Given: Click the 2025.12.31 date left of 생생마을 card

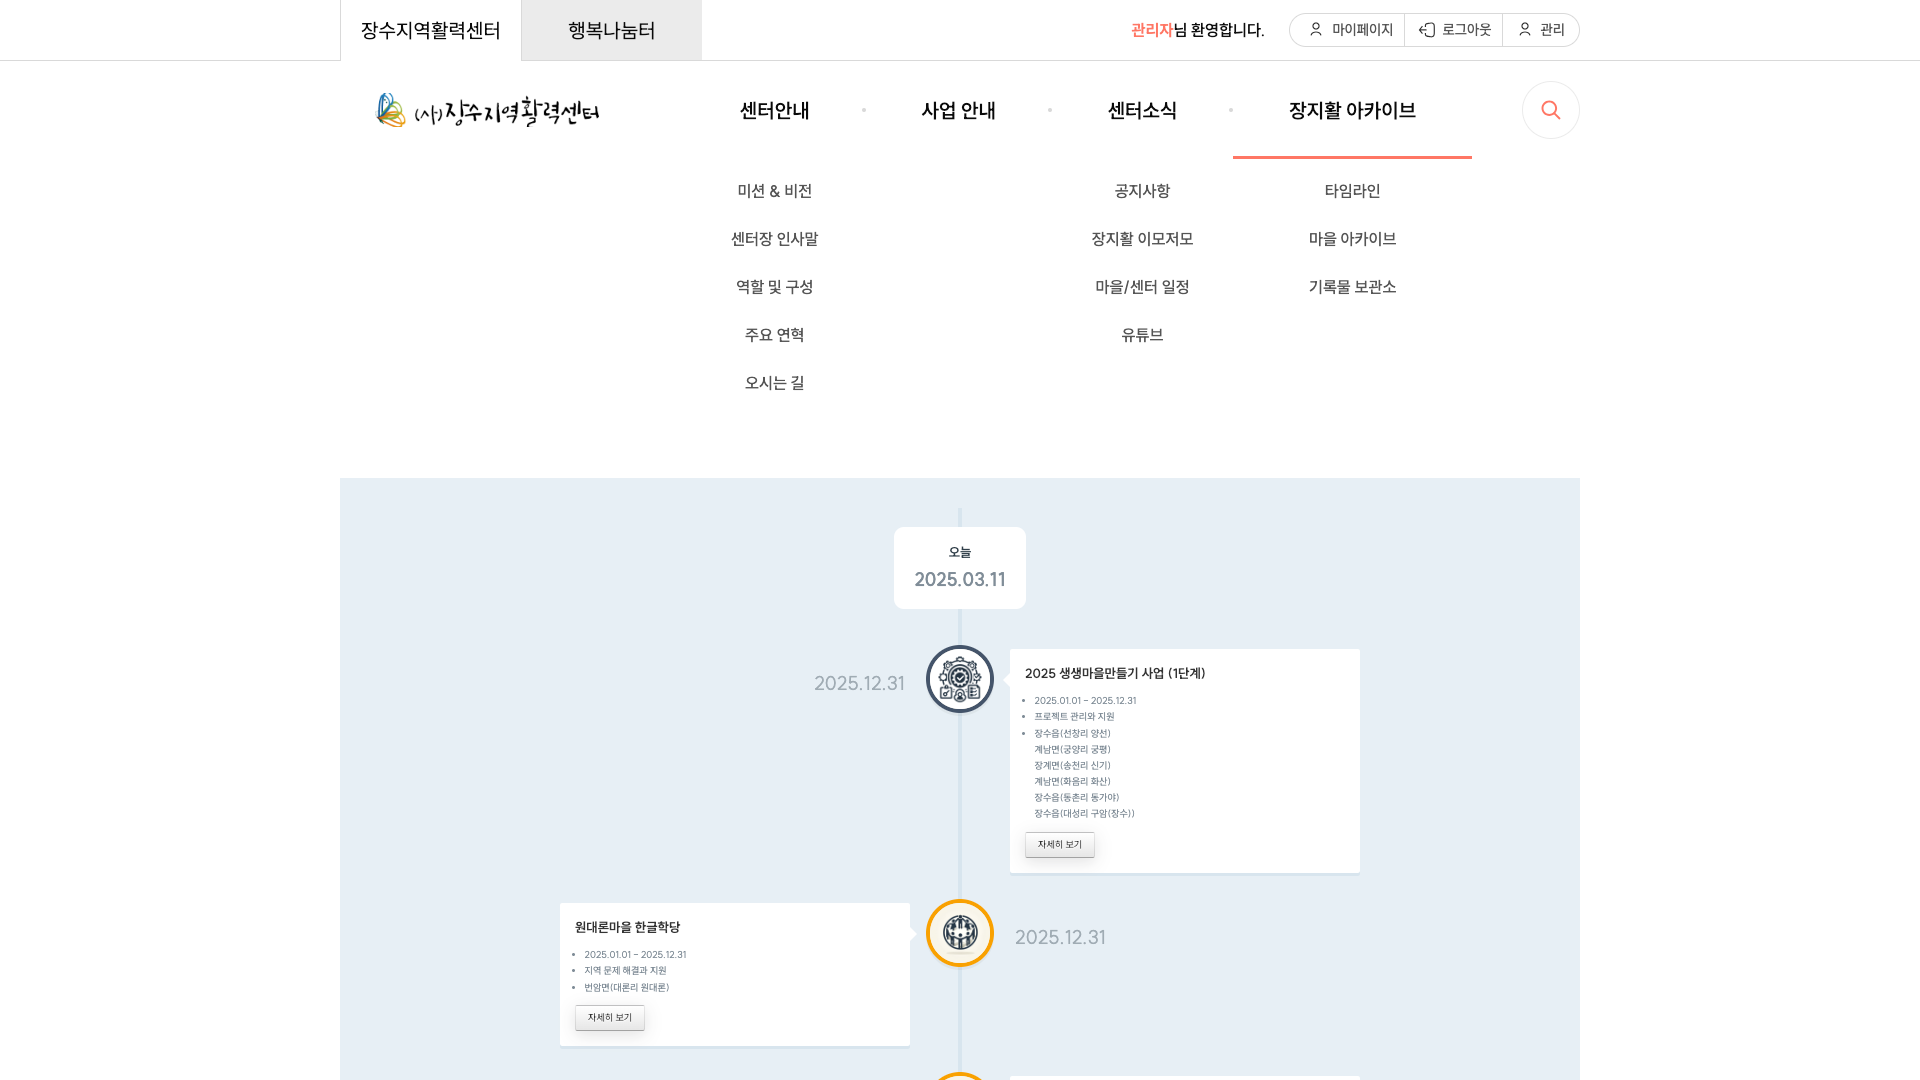Looking at the screenshot, I should 859,683.
